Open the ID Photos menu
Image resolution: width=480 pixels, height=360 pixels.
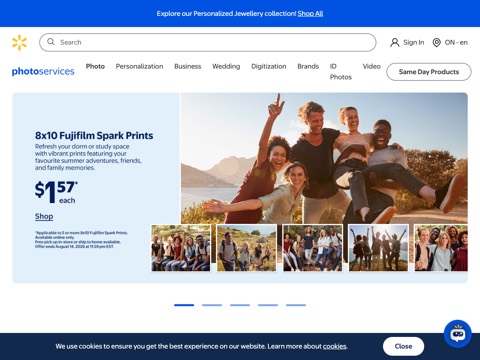point(341,71)
